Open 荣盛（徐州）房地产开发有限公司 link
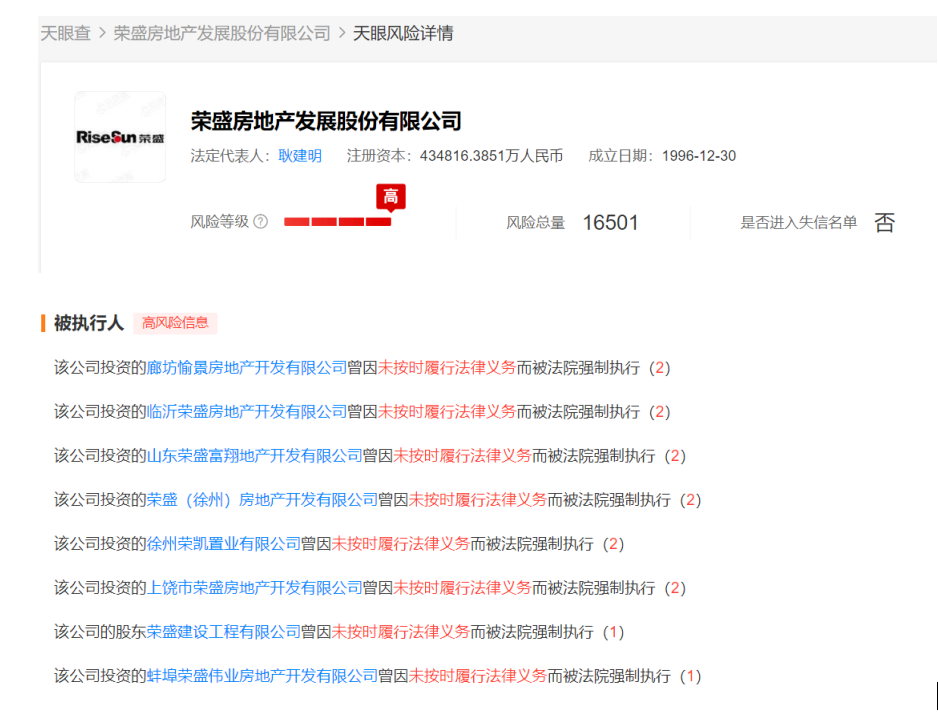938x718 pixels. pos(263,500)
